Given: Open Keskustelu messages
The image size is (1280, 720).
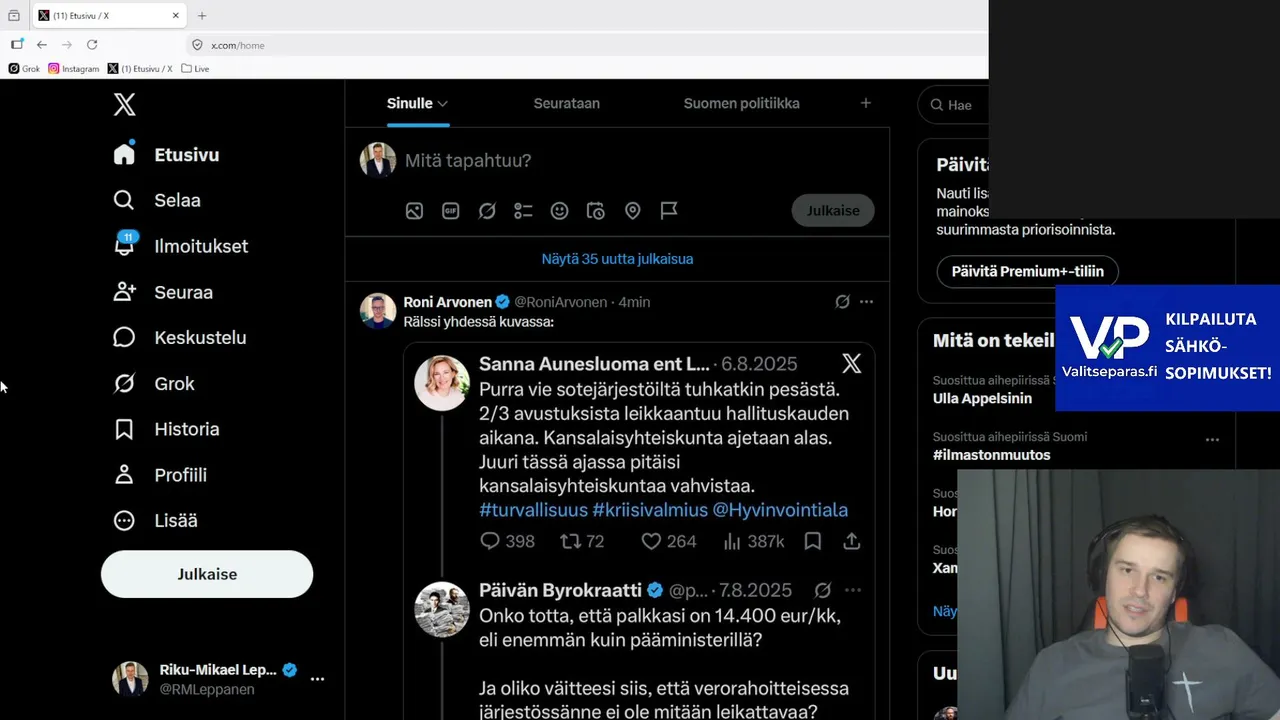Looking at the screenshot, I should tap(180, 338).
